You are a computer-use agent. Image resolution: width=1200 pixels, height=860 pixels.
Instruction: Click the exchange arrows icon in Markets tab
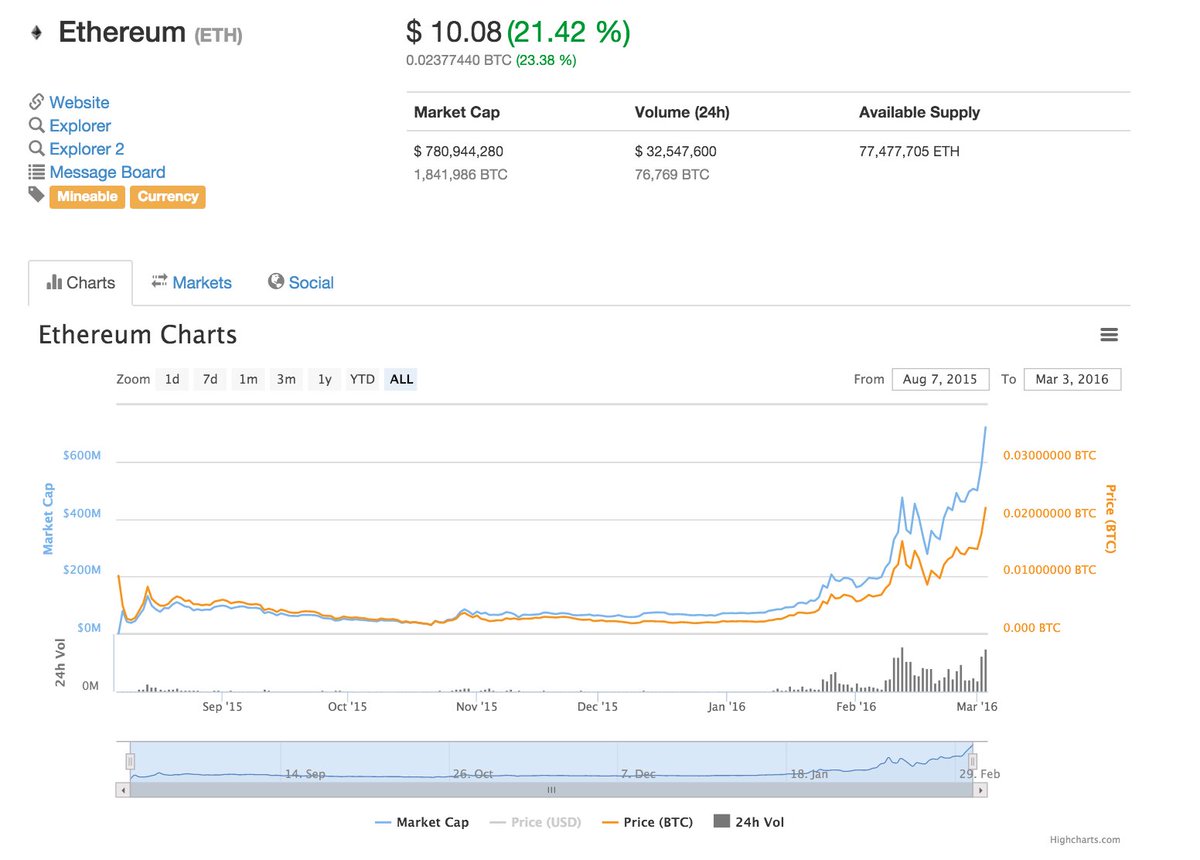pyautogui.click(x=159, y=282)
